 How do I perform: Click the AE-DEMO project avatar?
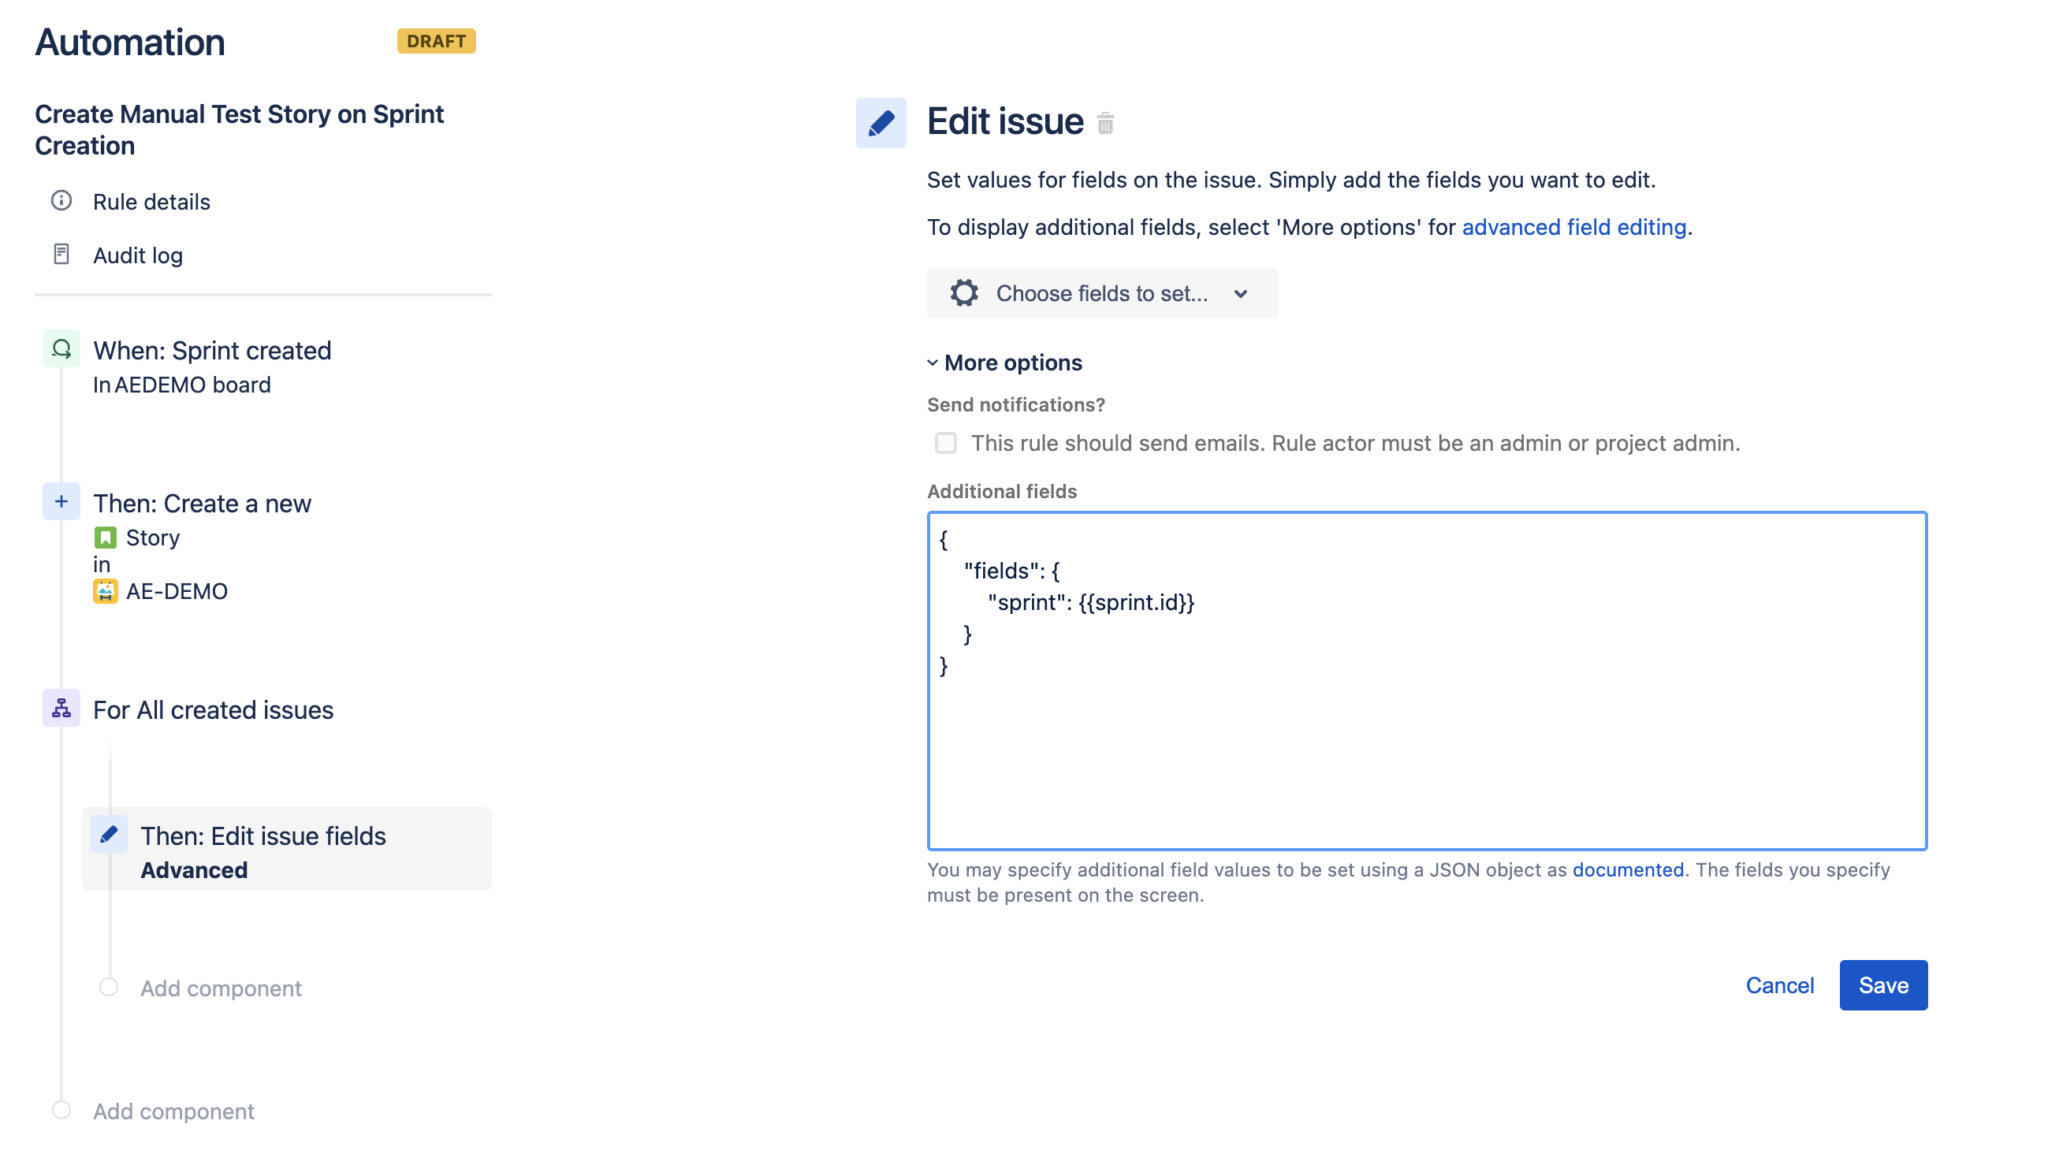point(107,590)
